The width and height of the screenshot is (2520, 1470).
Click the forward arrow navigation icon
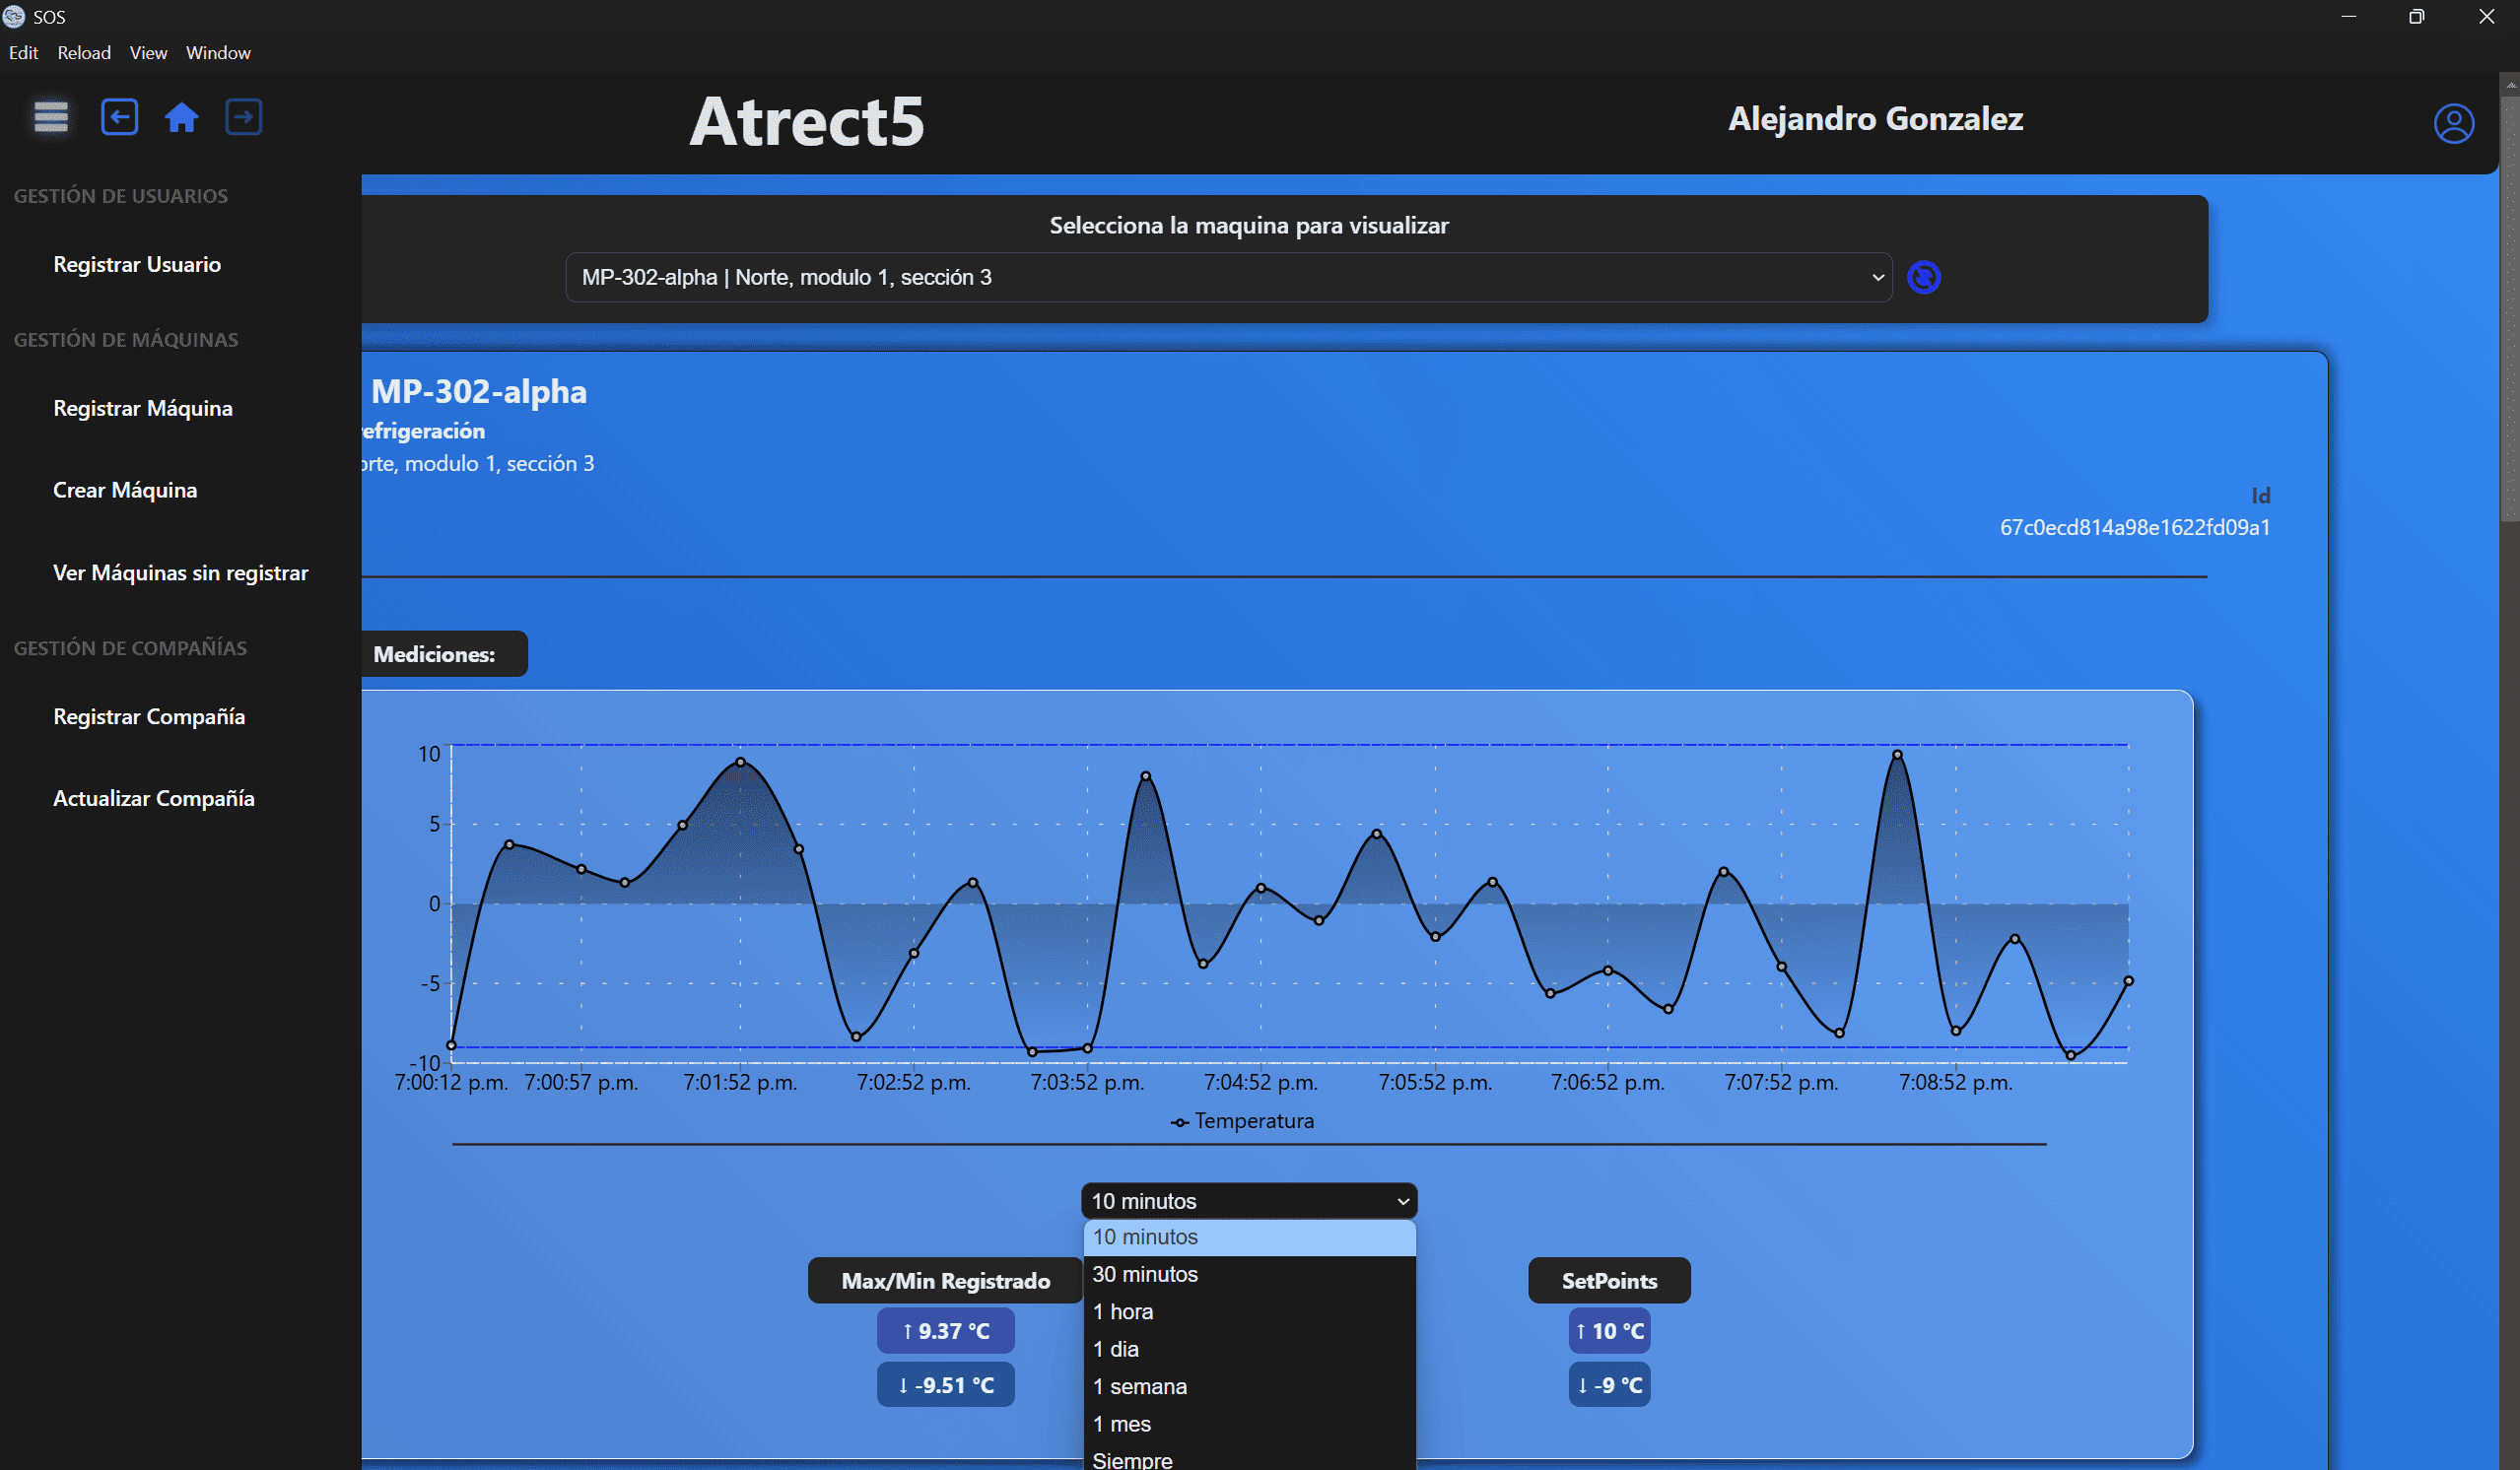[244, 117]
